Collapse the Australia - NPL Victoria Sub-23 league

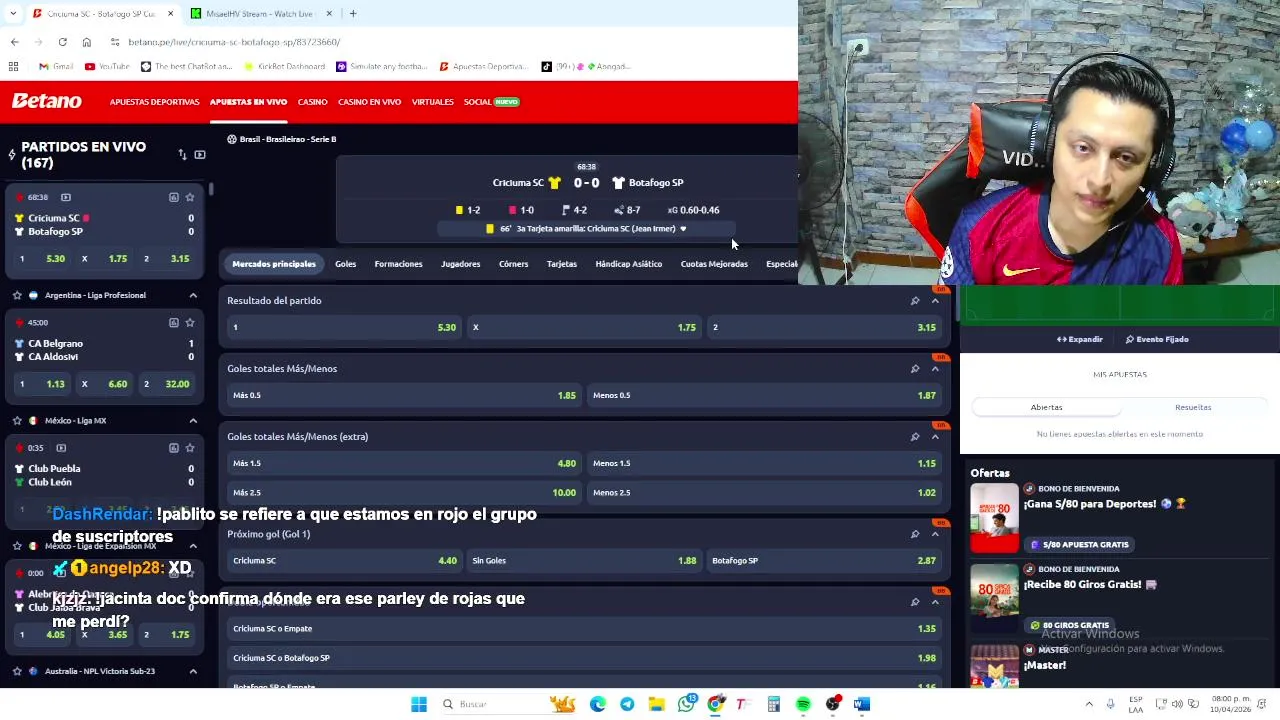pyautogui.click(x=193, y=671)
